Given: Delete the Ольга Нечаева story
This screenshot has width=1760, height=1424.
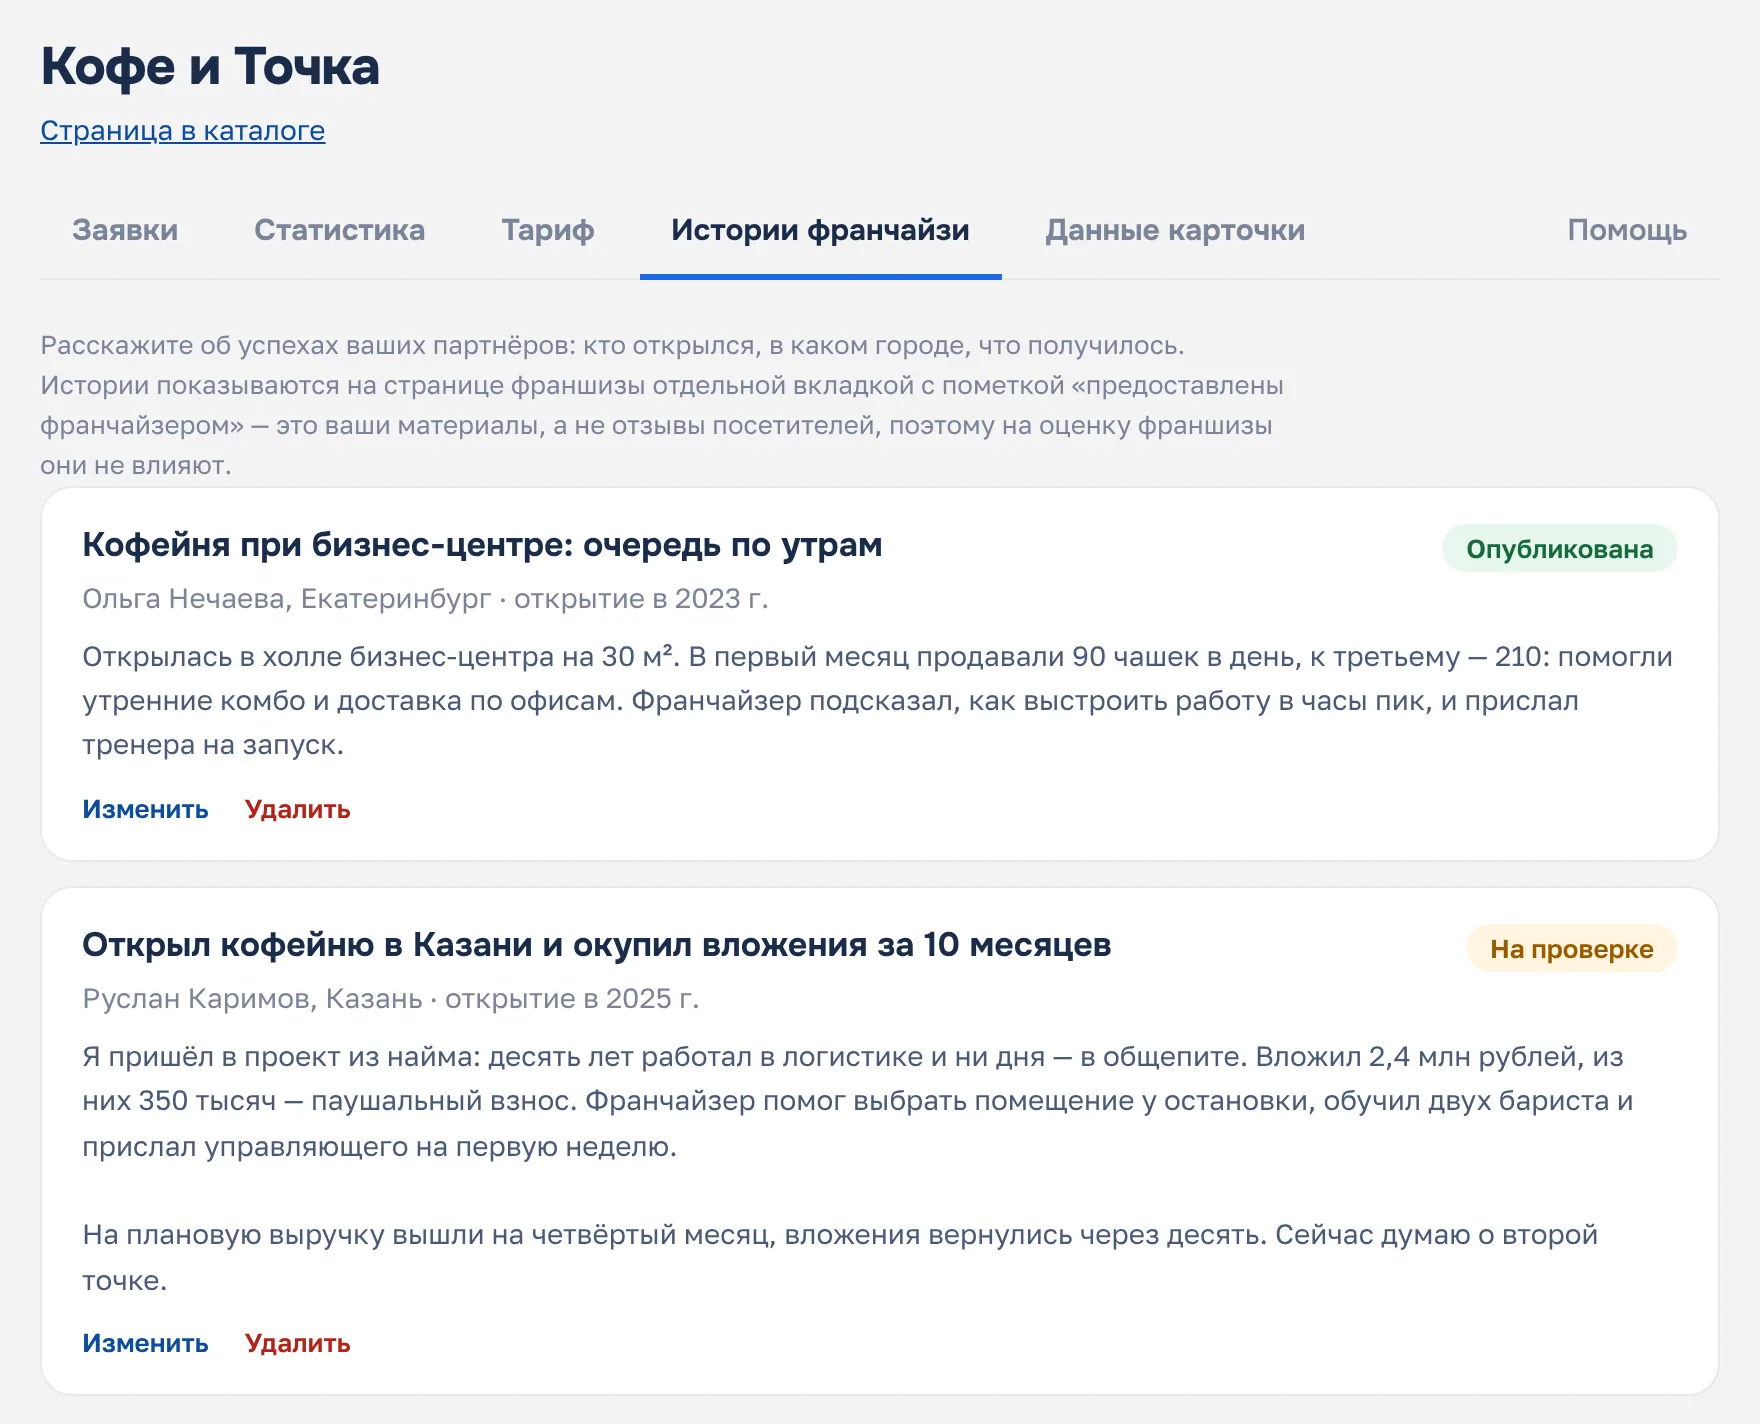Looking at the screenshot, I should (297, 809).
